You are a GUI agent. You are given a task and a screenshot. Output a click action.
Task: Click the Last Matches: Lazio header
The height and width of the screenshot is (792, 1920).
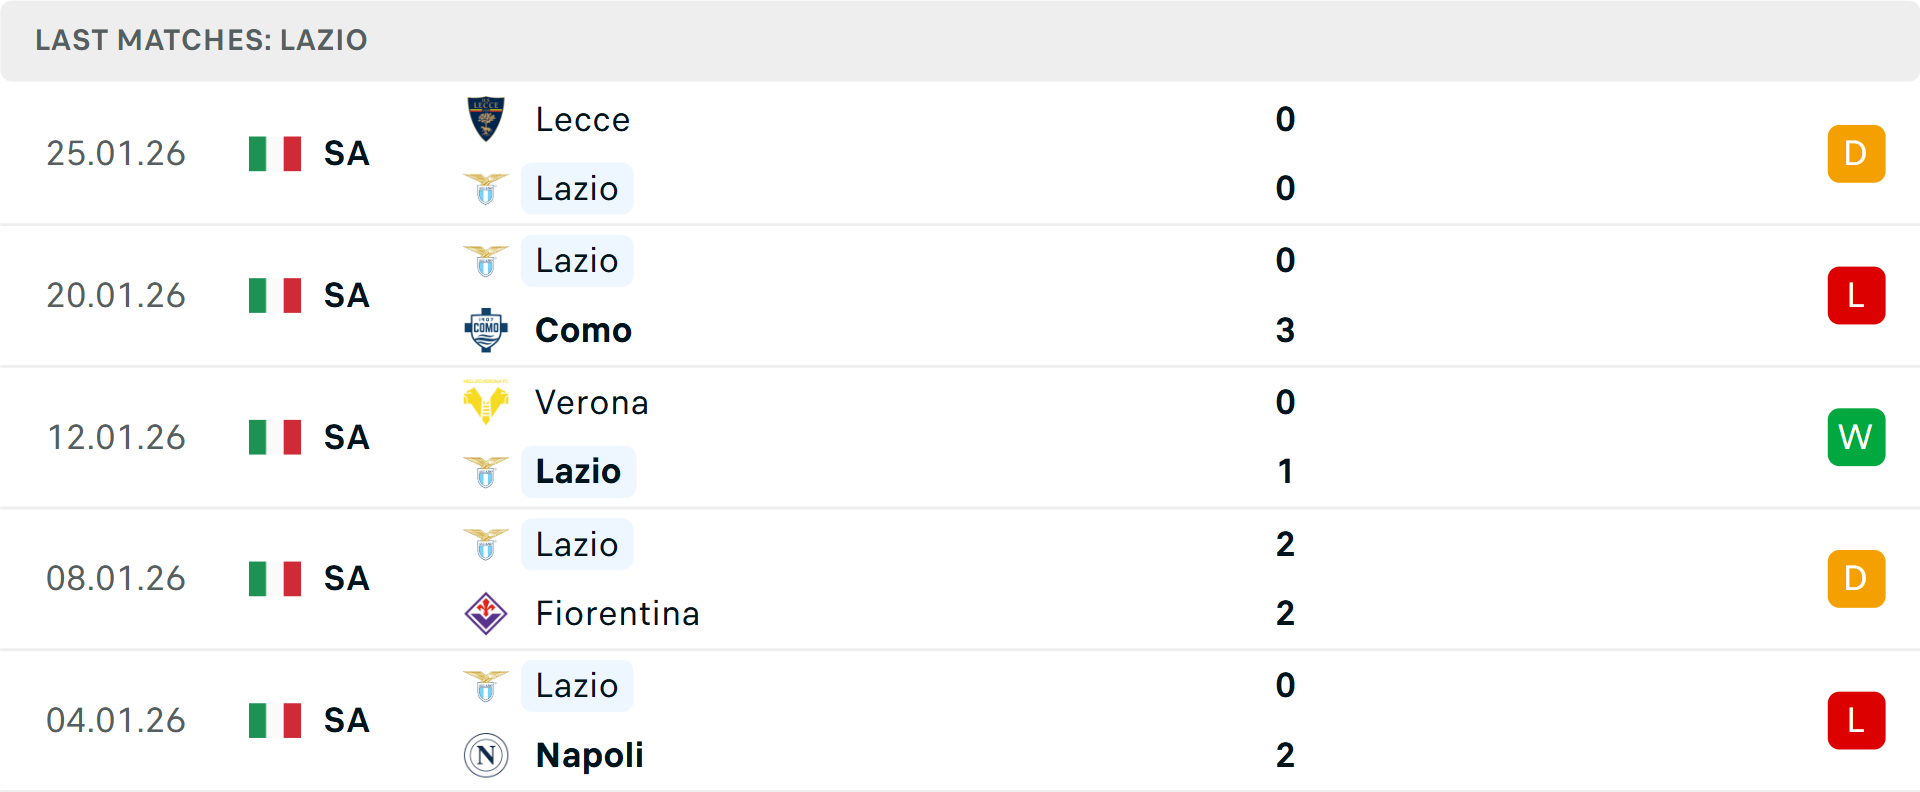(x=201, y=40)
